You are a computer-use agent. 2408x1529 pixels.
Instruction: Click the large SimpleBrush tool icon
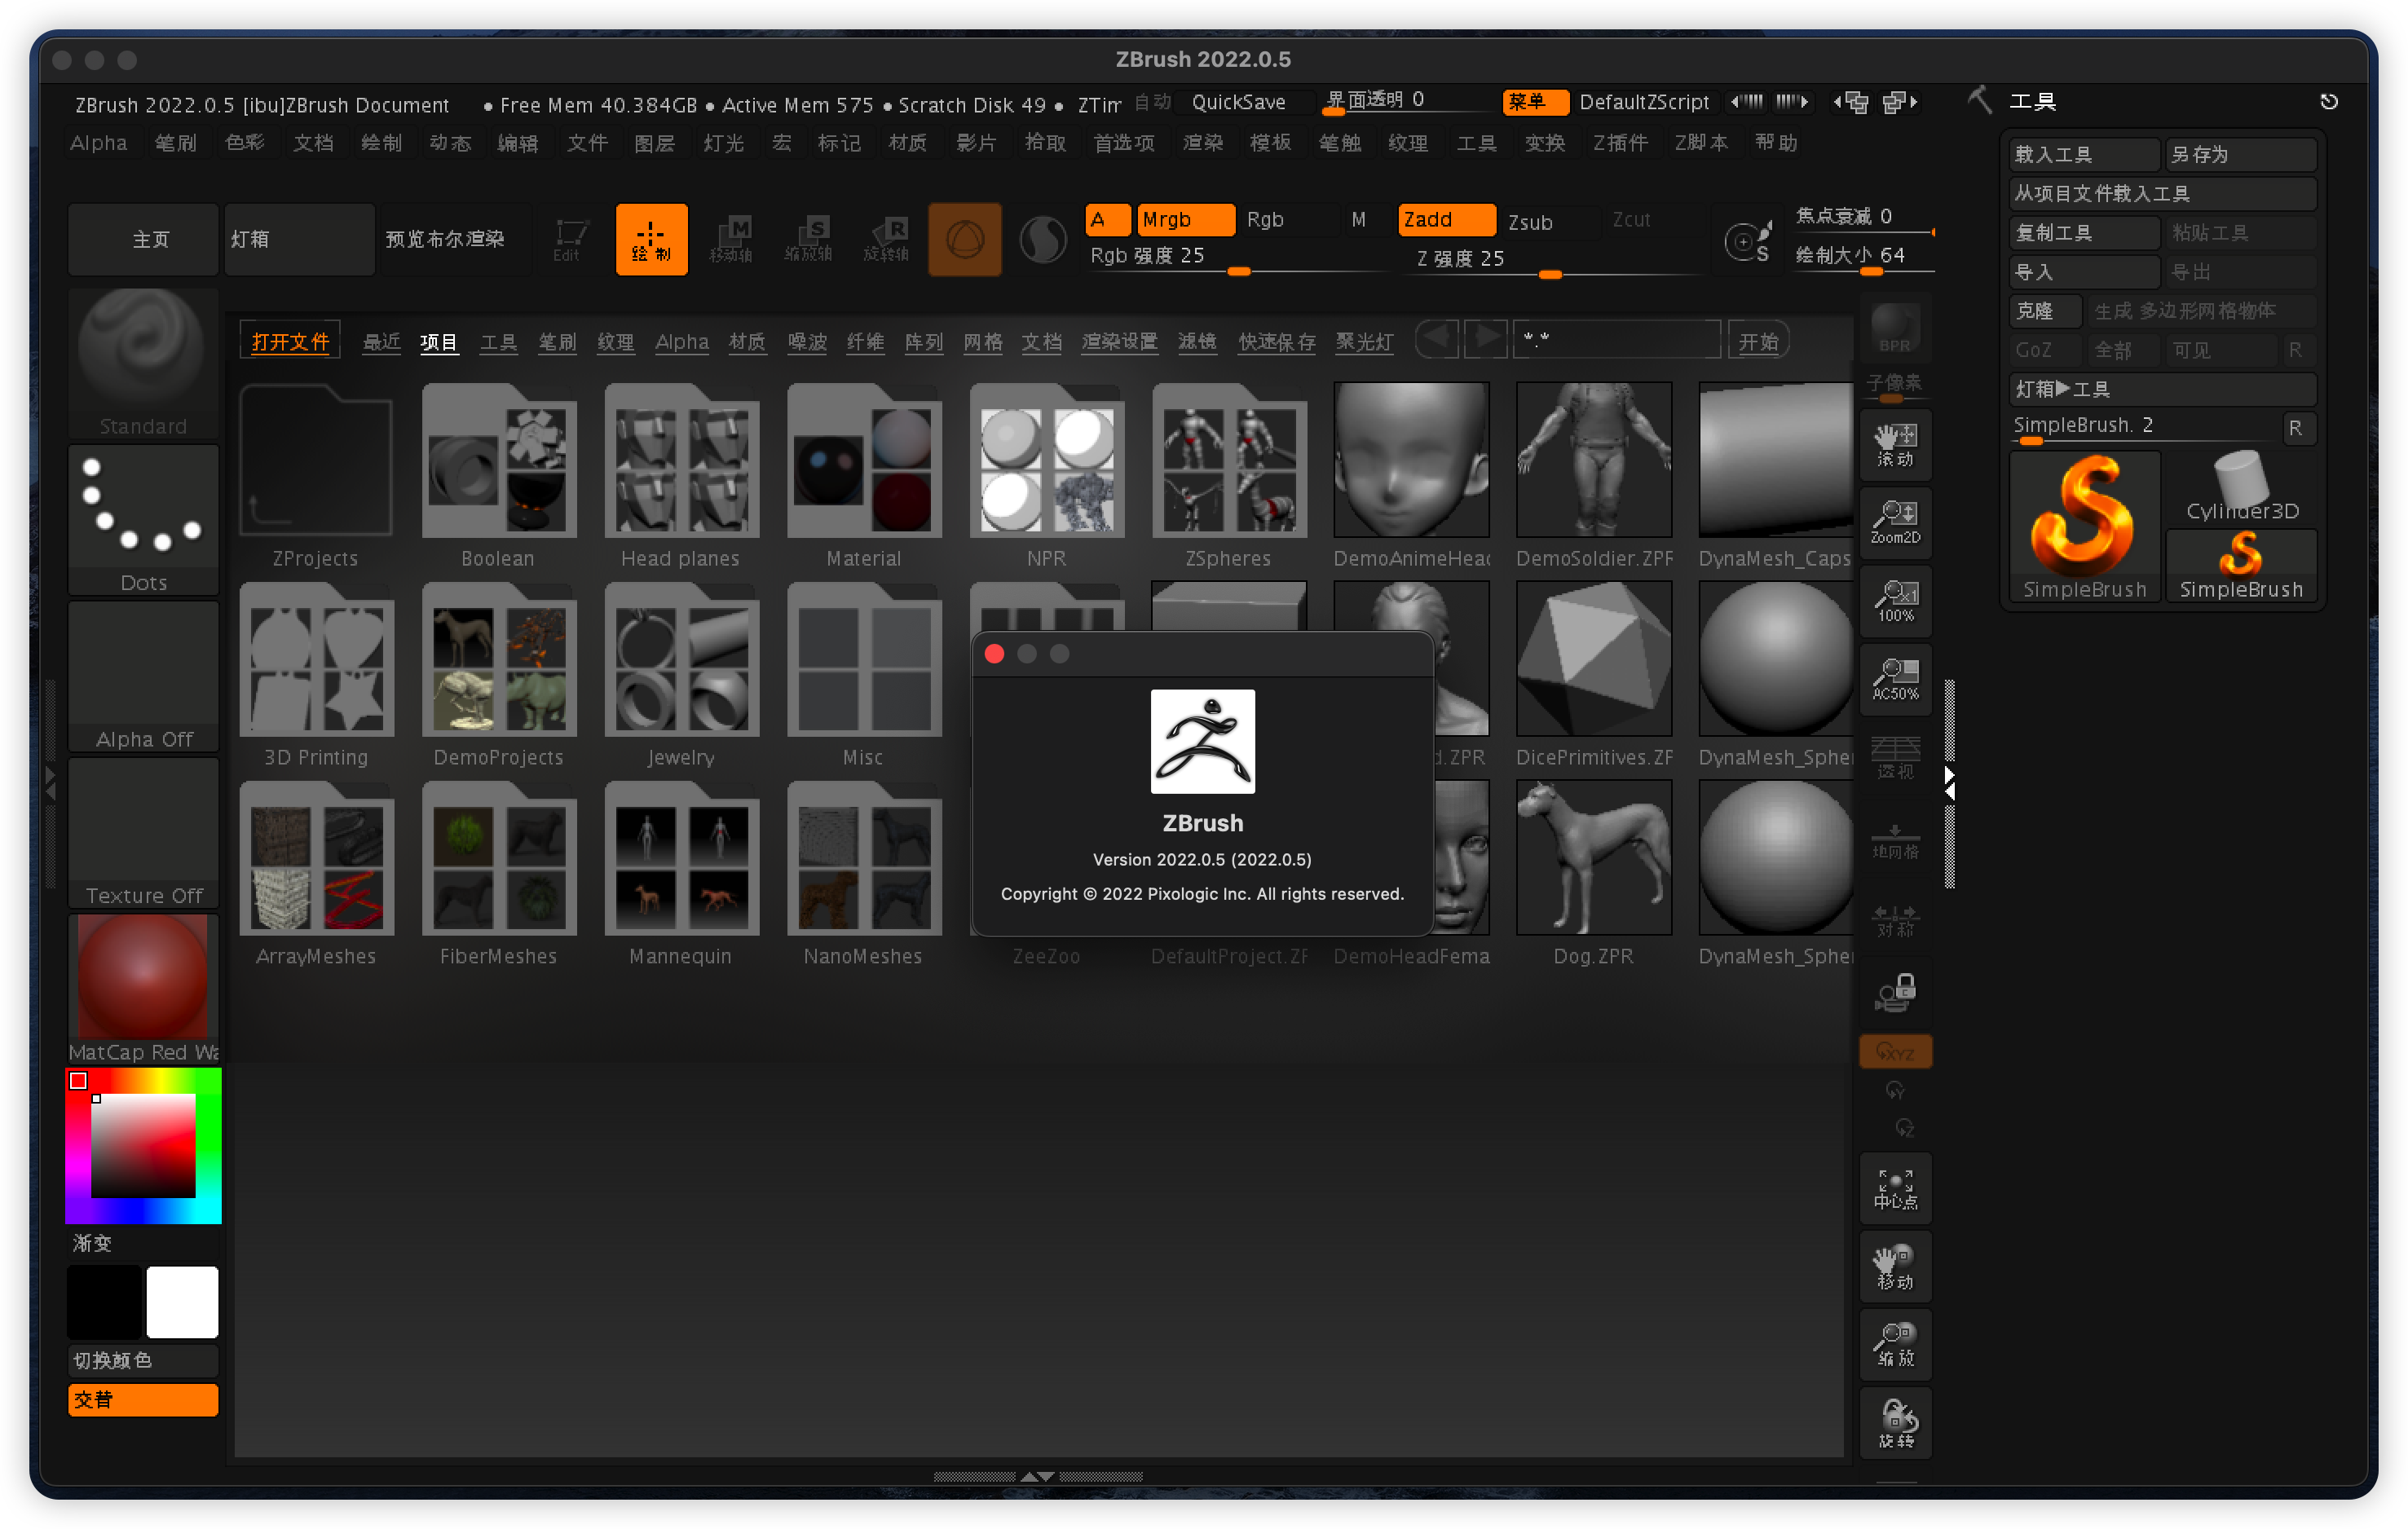[x=2084, y=526]
